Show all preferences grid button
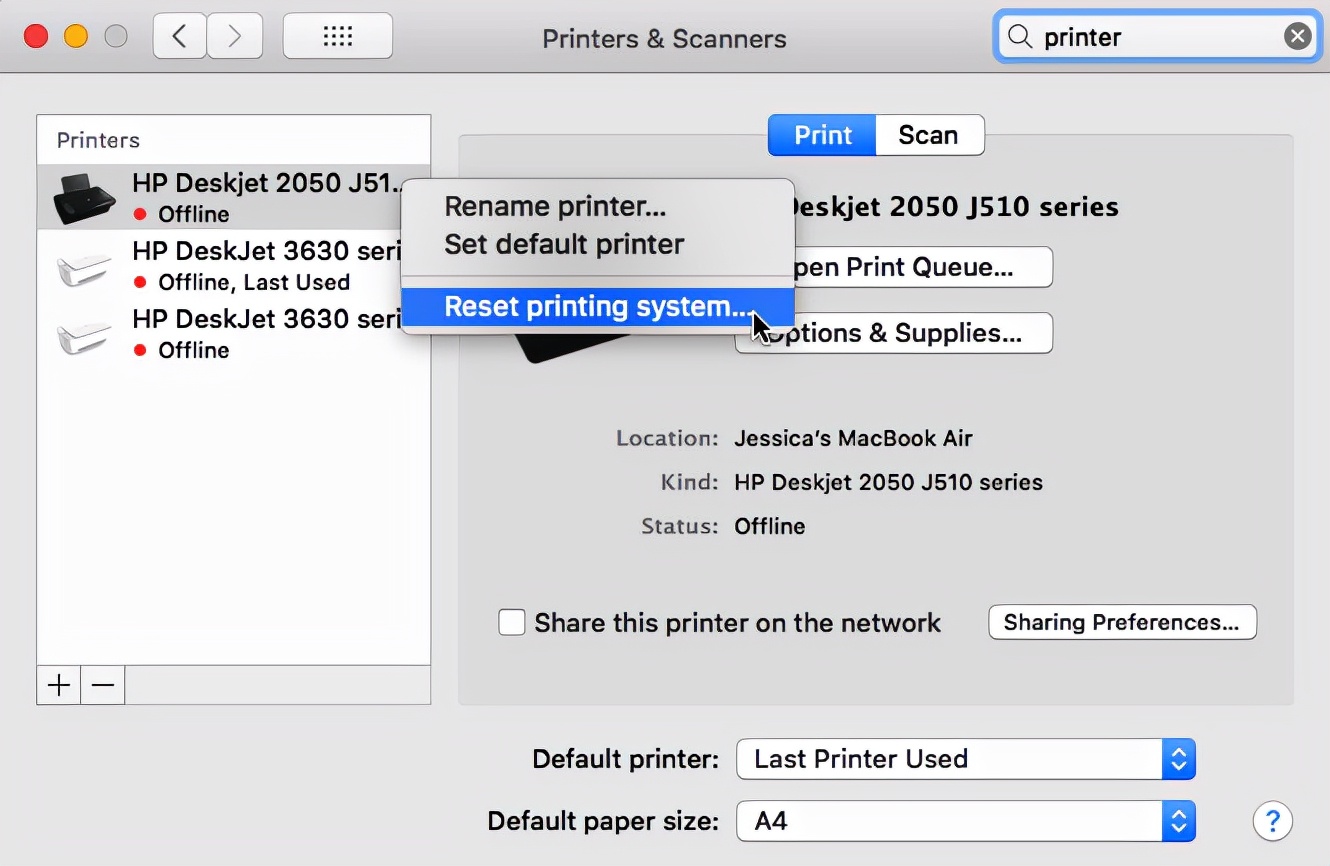This screenshot has width=1330, height=866. pos(338,37)
